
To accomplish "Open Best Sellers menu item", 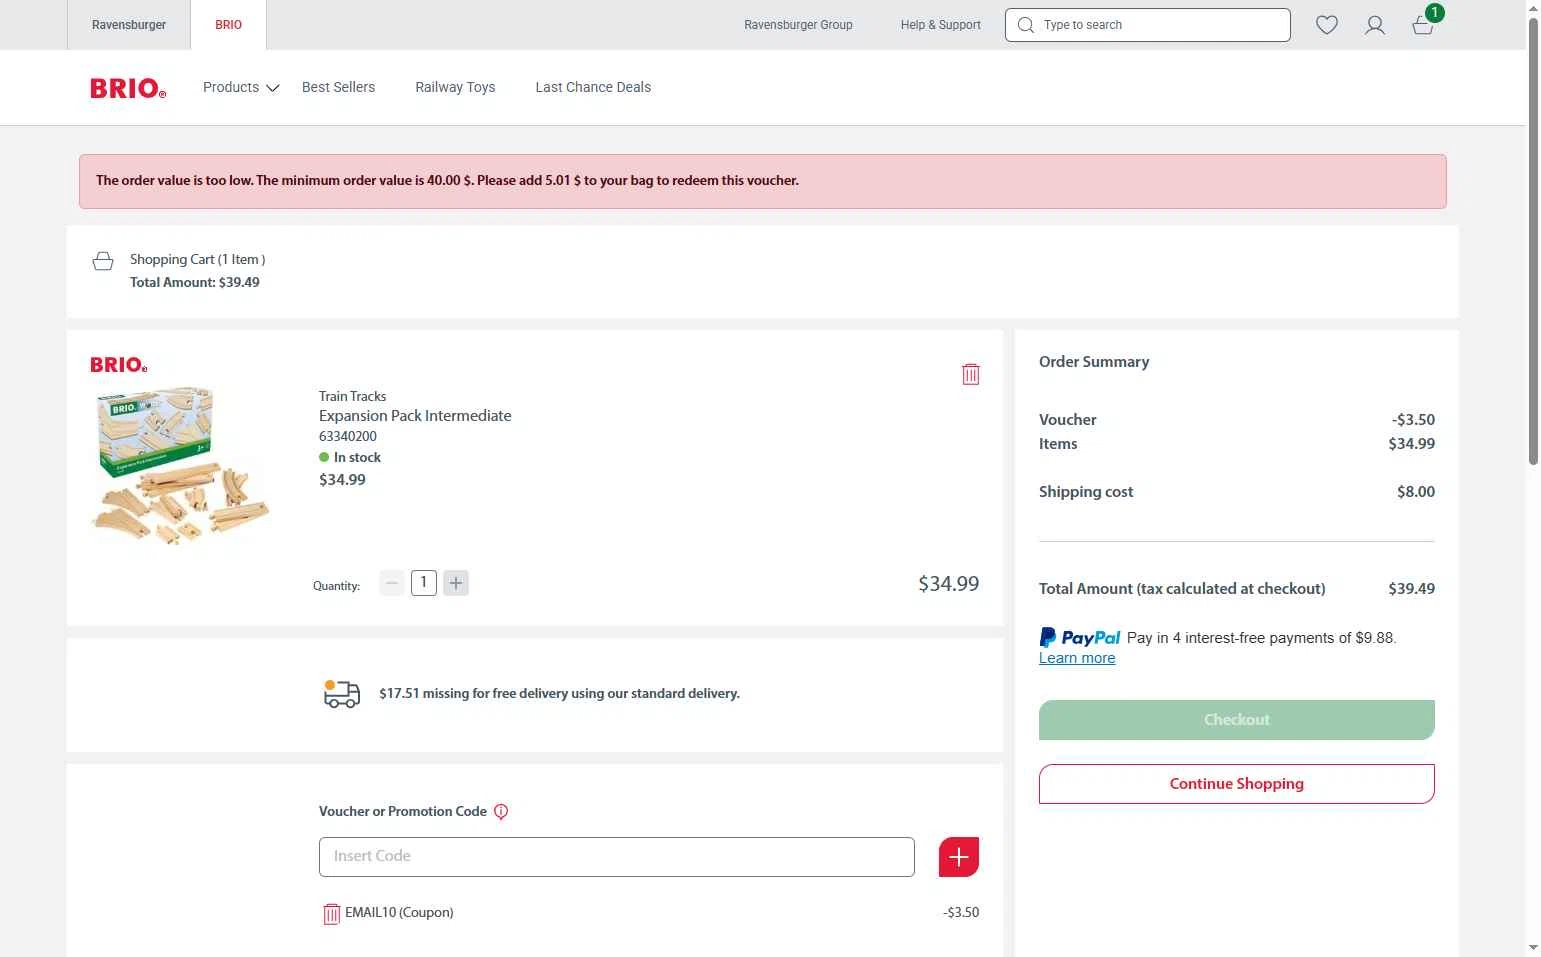I will 338,88.
